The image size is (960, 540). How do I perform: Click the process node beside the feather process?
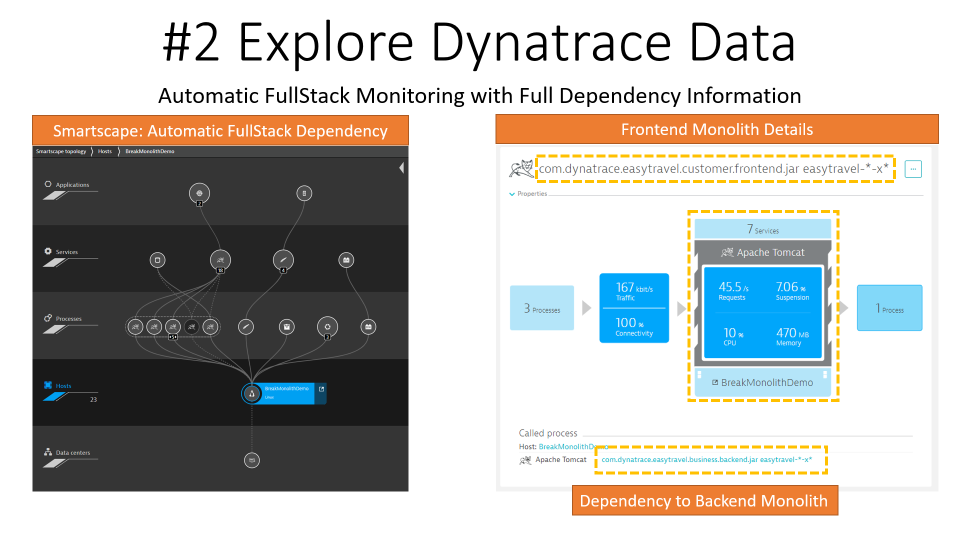287,327
